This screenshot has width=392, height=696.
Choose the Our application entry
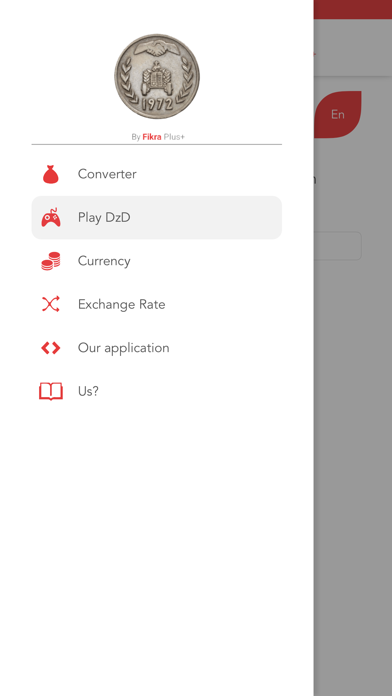[x=157, y=348]
